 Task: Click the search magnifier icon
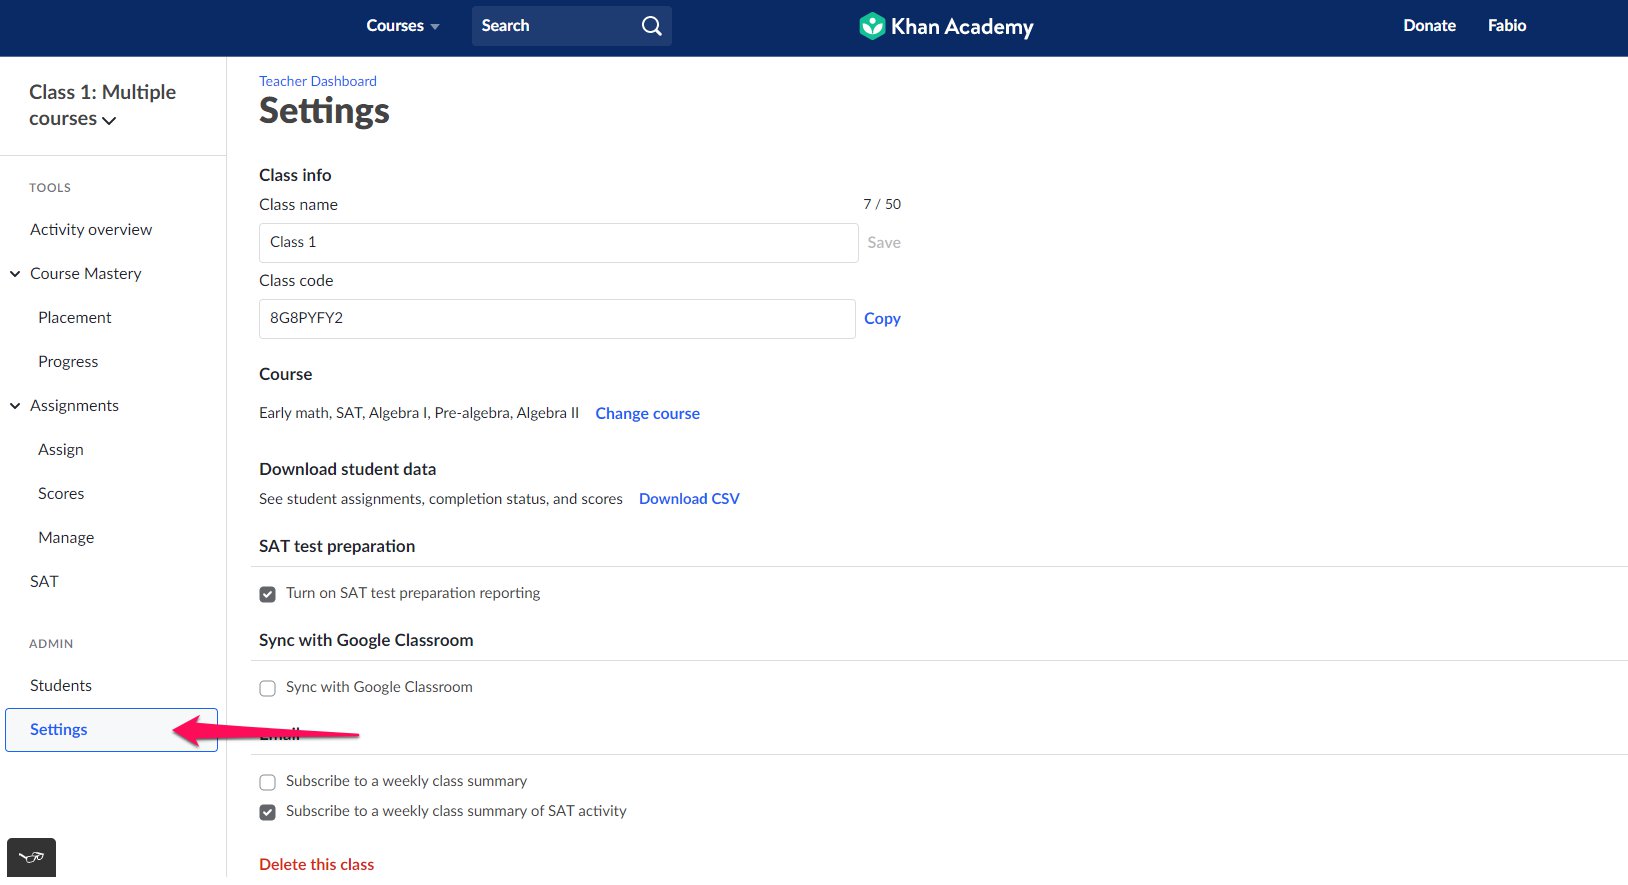[651, 26]
